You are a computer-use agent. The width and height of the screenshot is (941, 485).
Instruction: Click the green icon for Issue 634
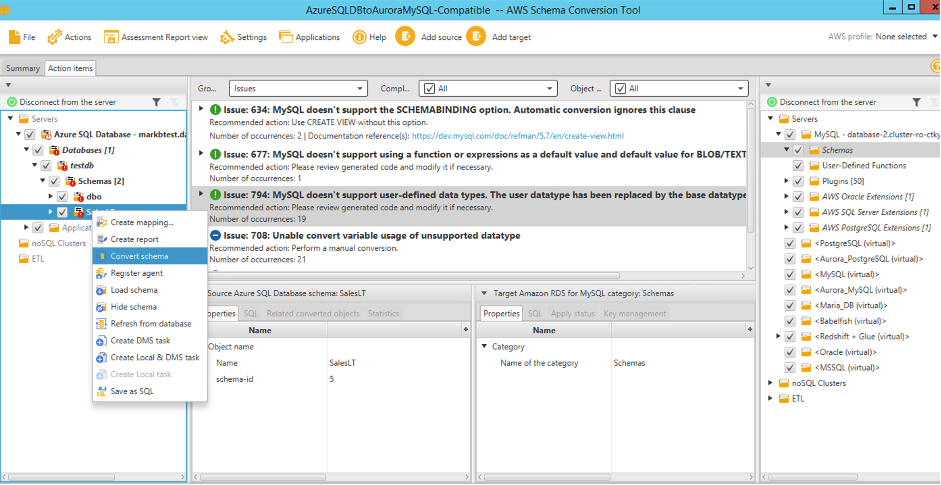coord(216,110)
